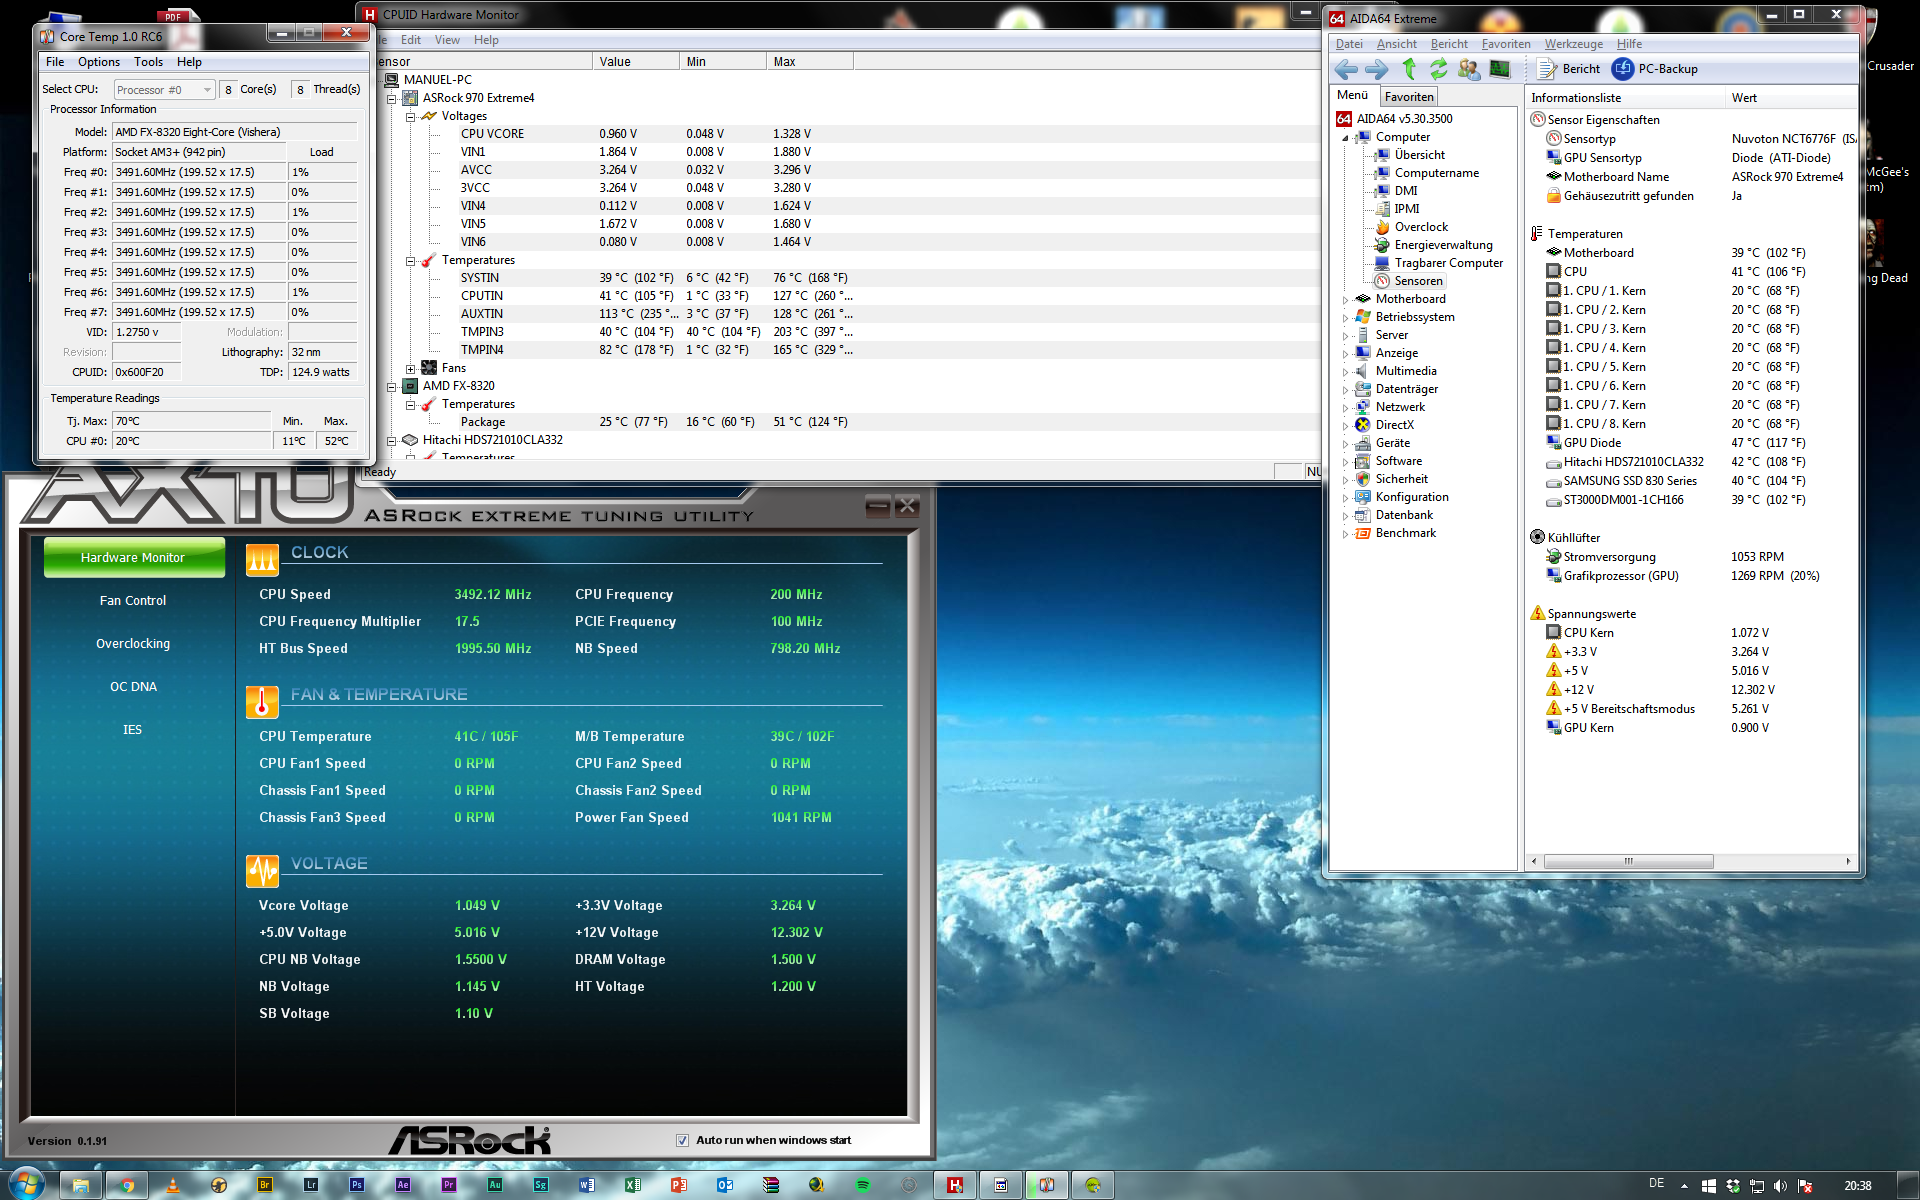
Task: Click the AIDA64 back navigation arrow
Action: pos(1346,69)
